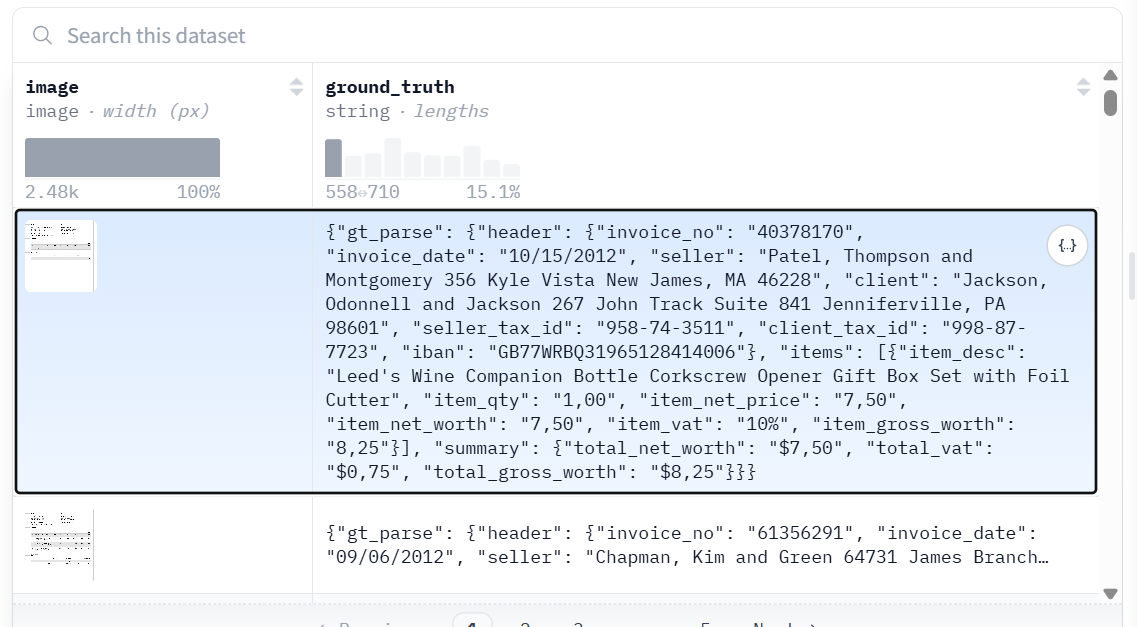
Task: Open the JSON expand button in first row
Action: click(x=1068, y=245)
